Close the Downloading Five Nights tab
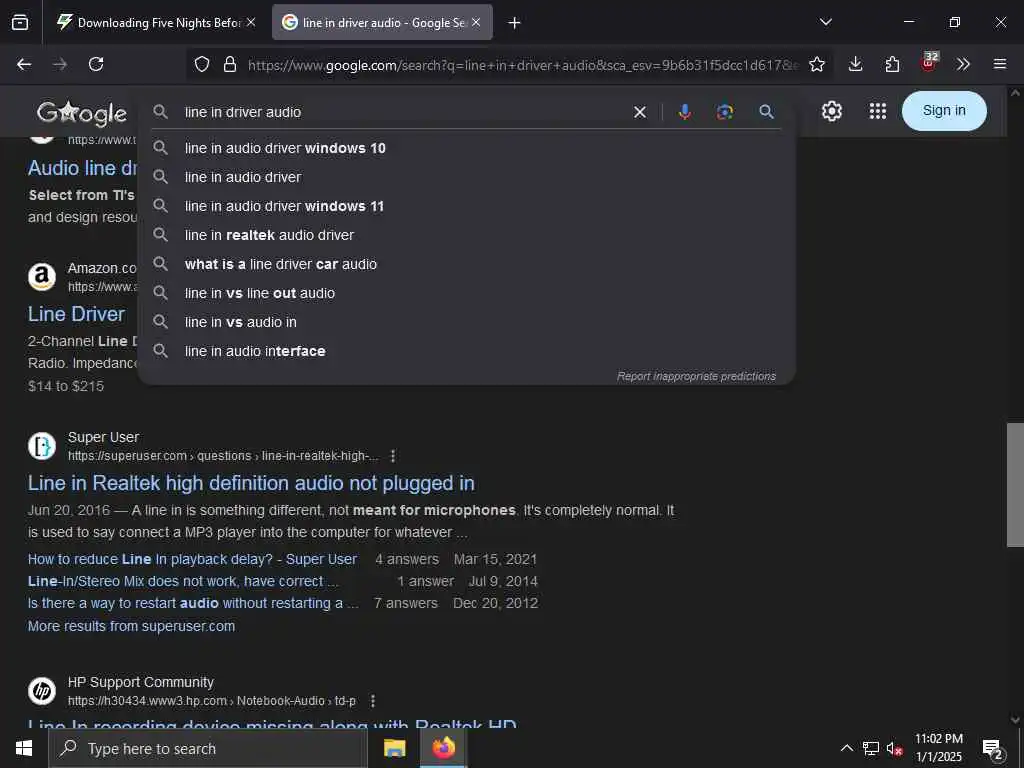Screen dimensions: 1024x768 tap(251, 22)
